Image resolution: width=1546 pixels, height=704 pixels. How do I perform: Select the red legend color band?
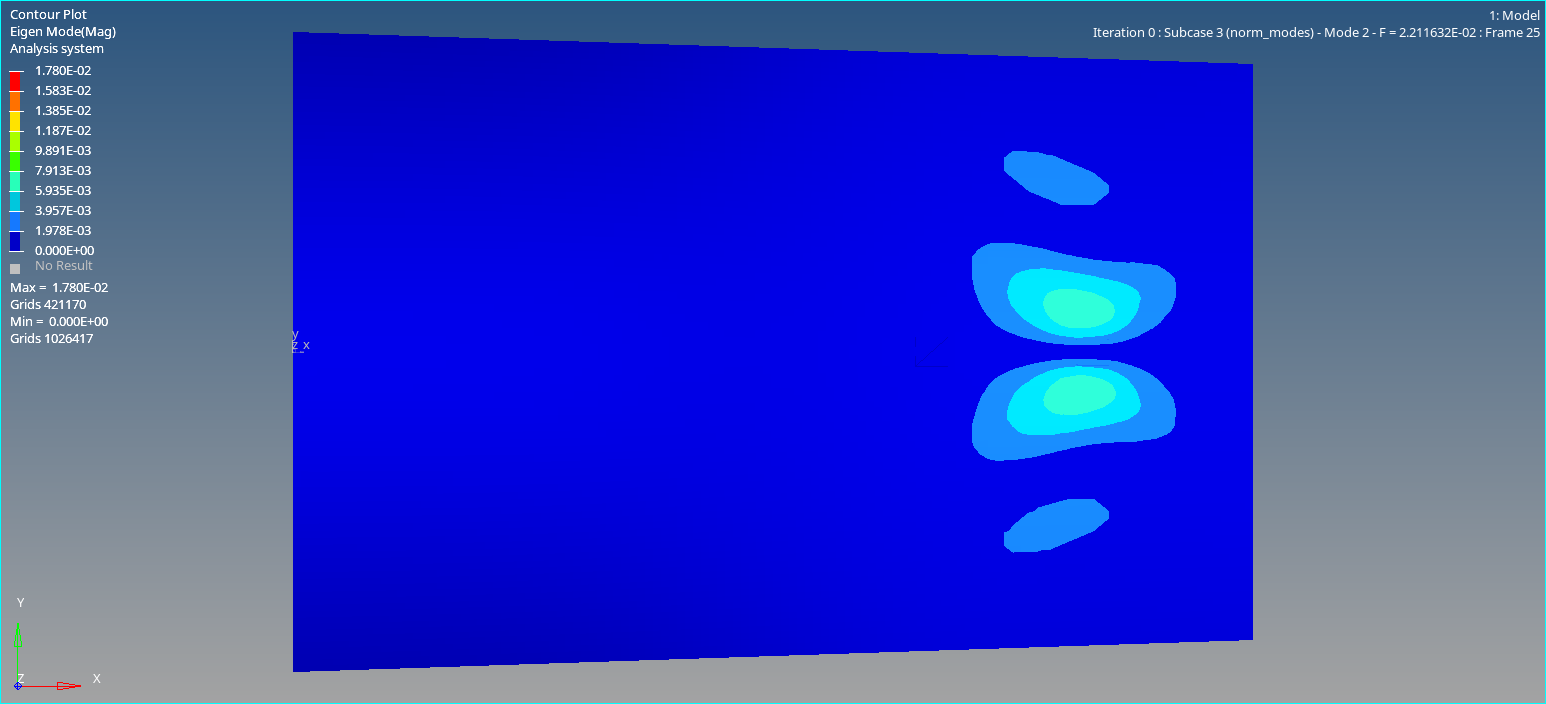coord(15,80)
